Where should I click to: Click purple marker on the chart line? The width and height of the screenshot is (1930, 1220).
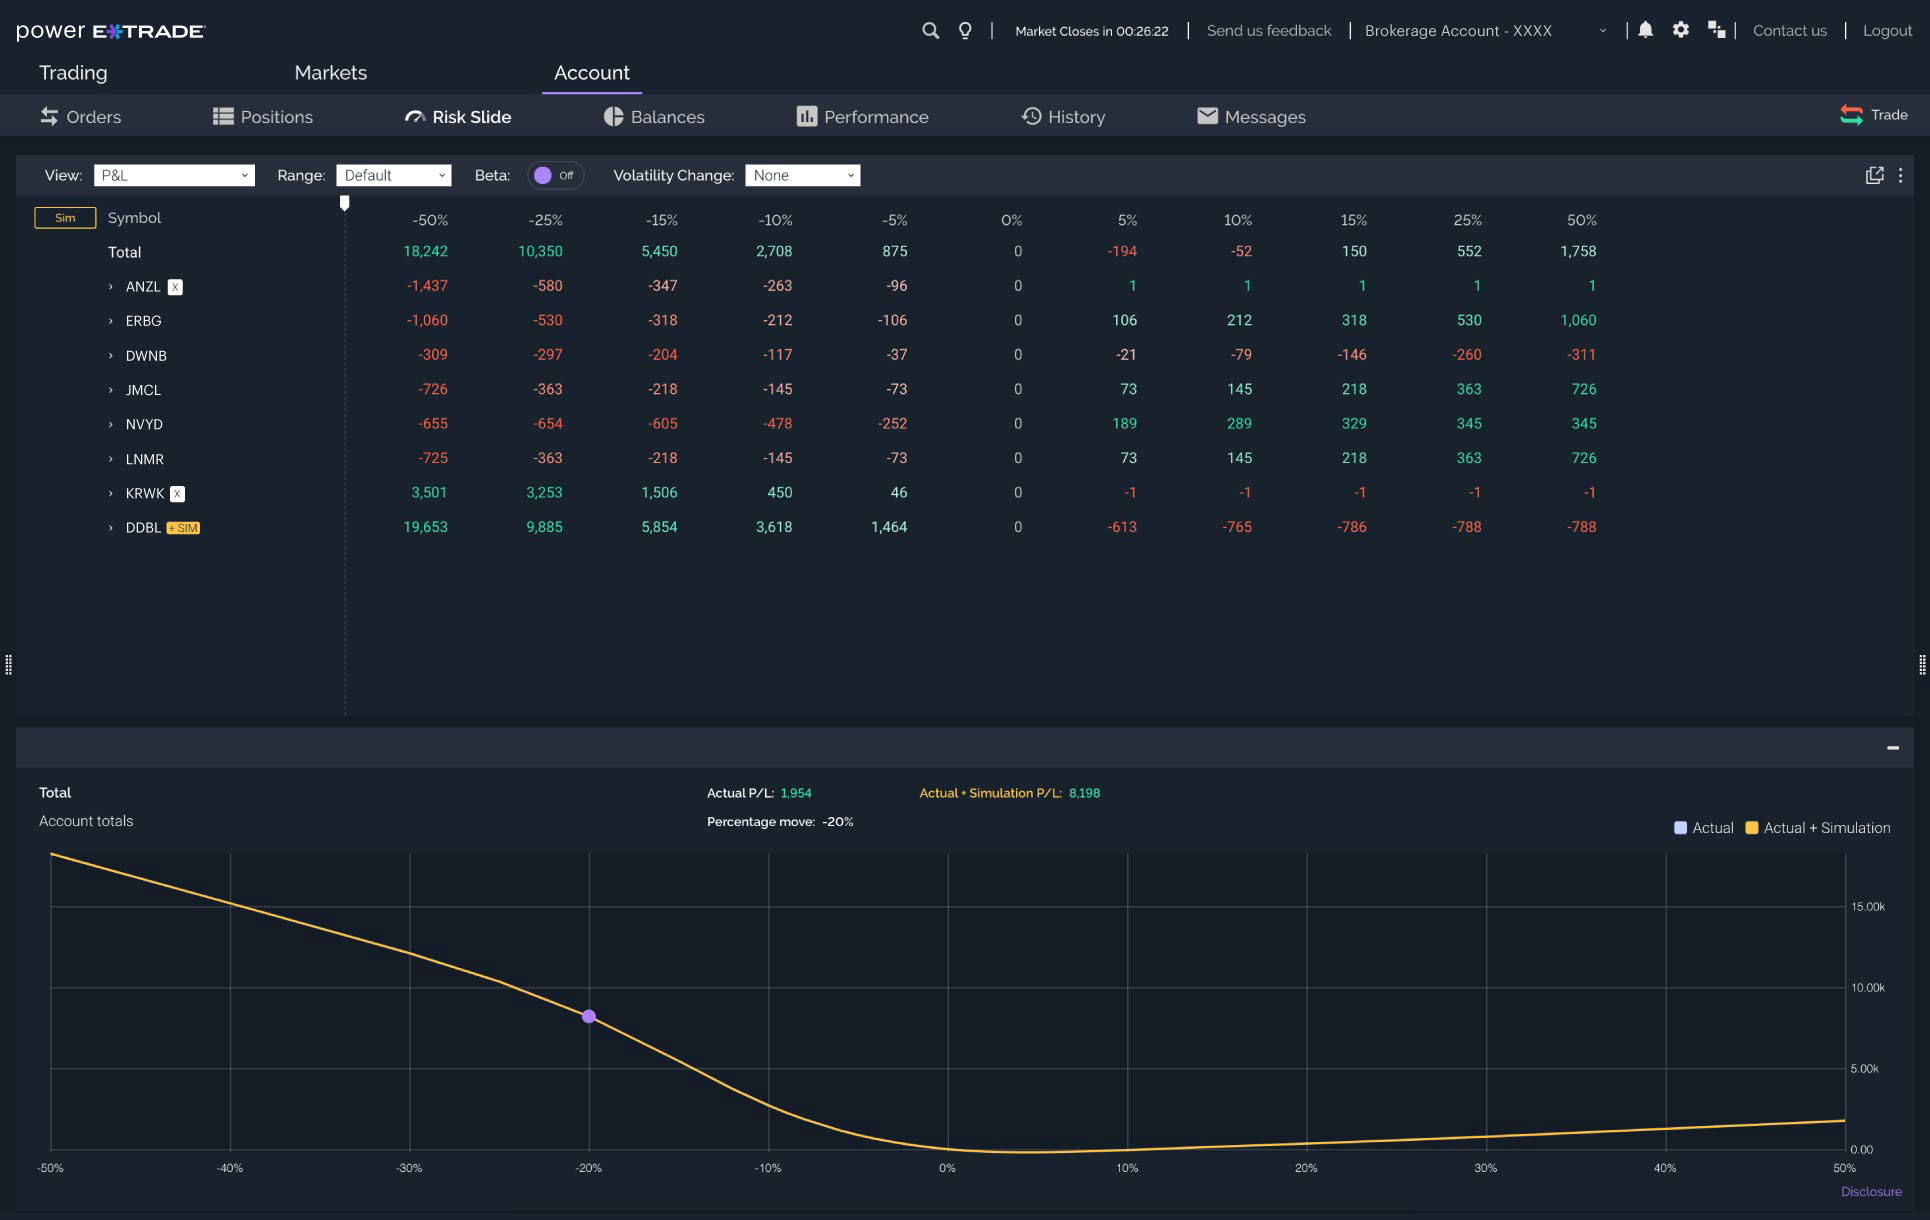click(x=589, y=1016)
